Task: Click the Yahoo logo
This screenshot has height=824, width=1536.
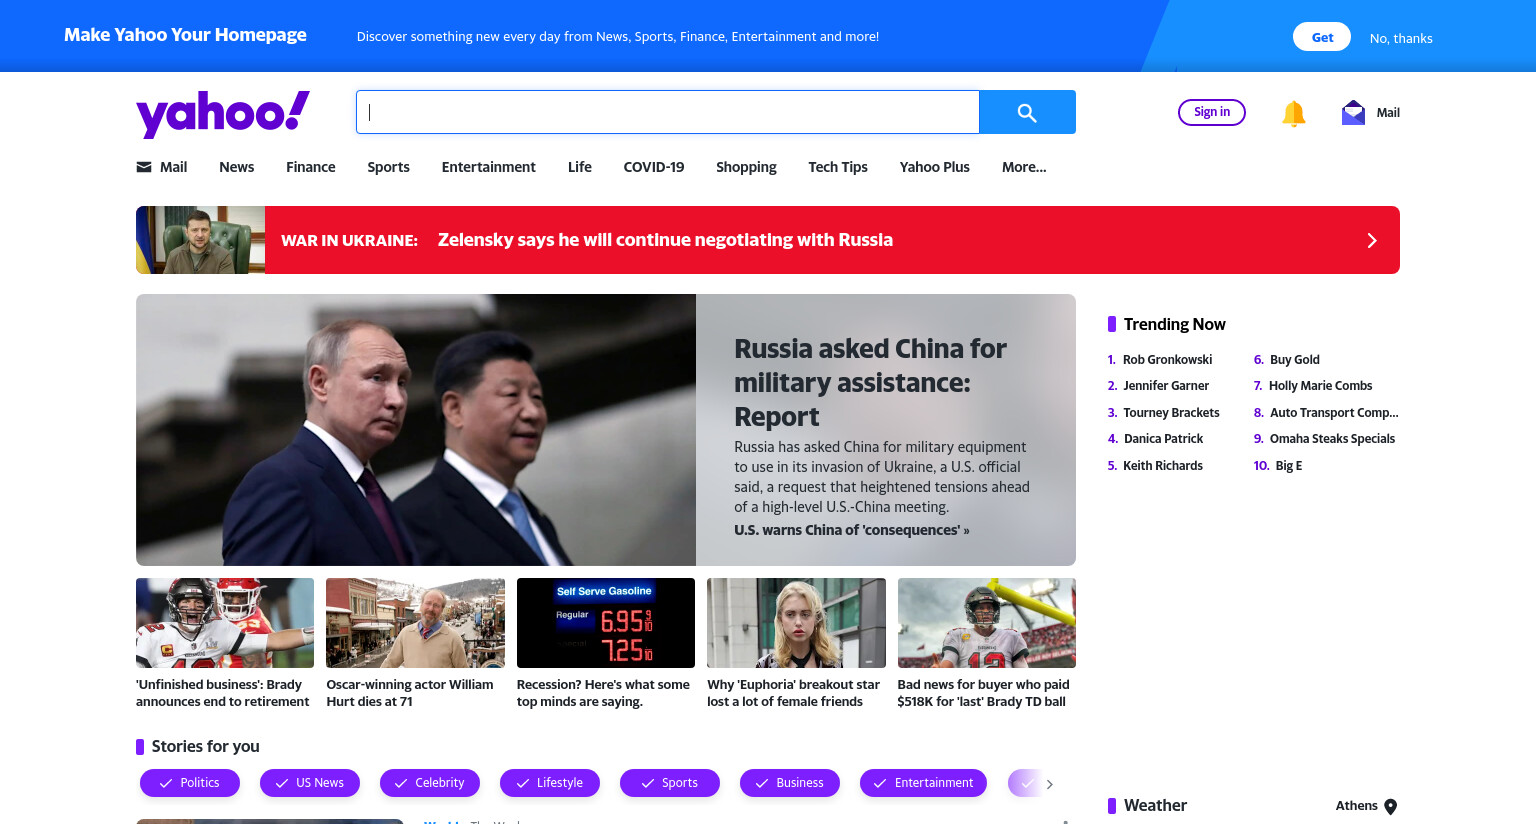Action: click(x=223, y=113)
